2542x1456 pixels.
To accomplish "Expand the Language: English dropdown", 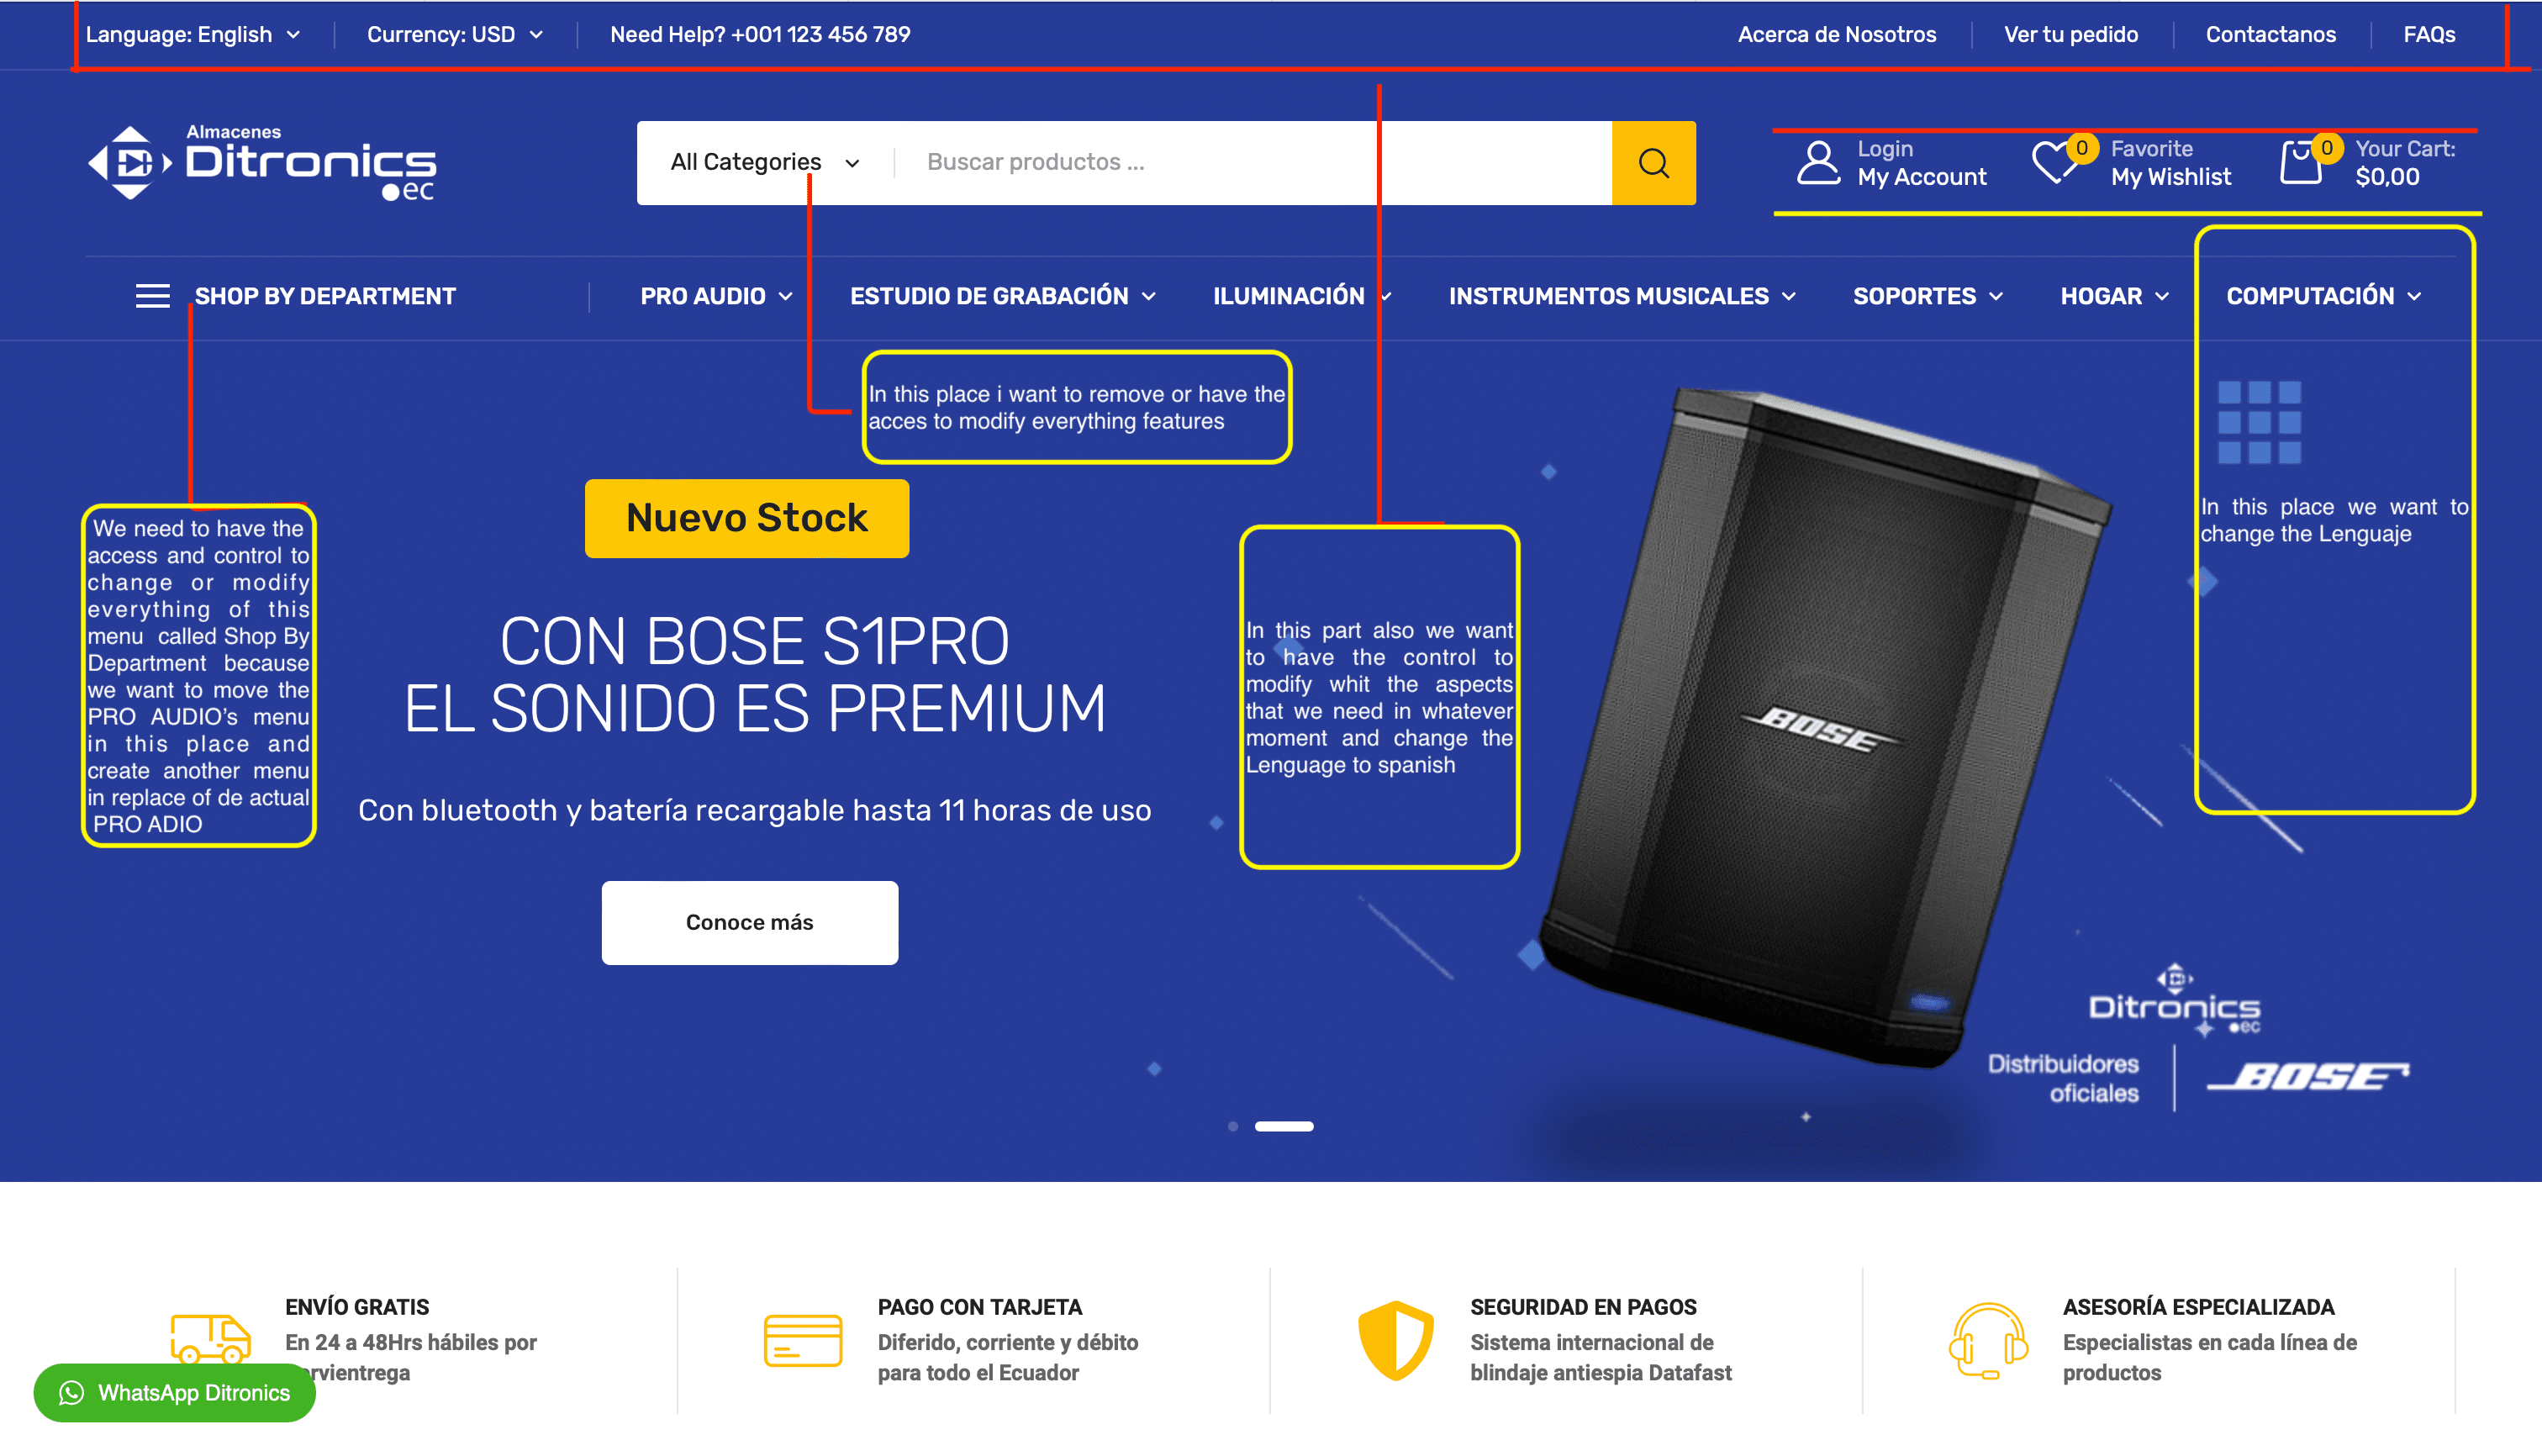I will [193, 34].
